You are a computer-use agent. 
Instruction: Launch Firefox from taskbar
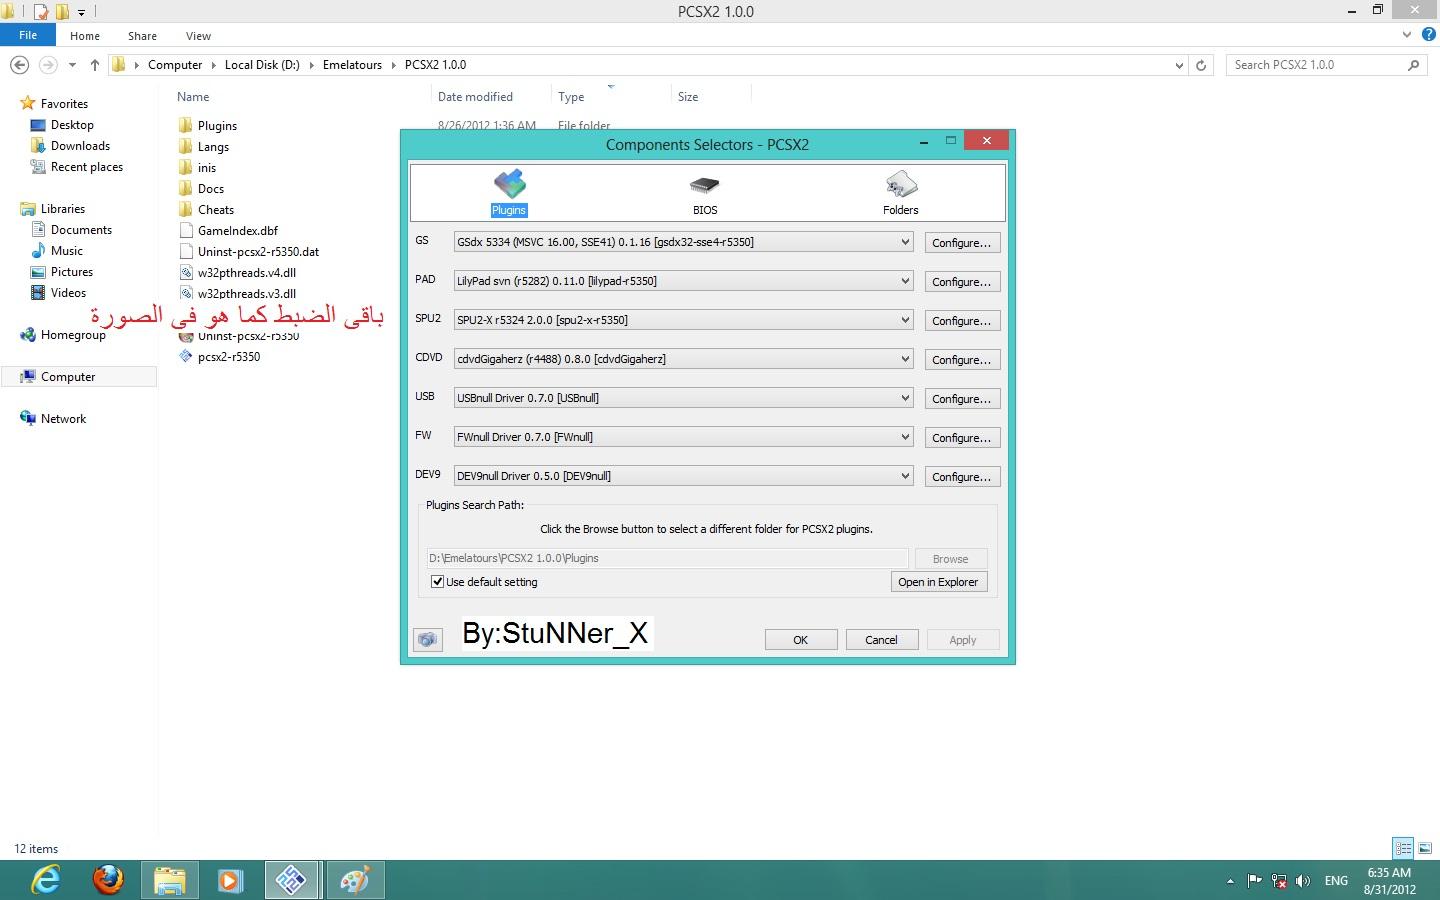click(x=108, y=880)
